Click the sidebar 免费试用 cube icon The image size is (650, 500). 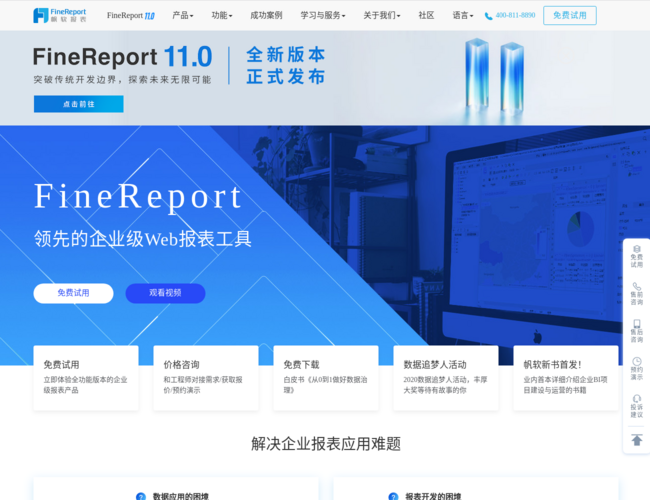coord(637,249)
